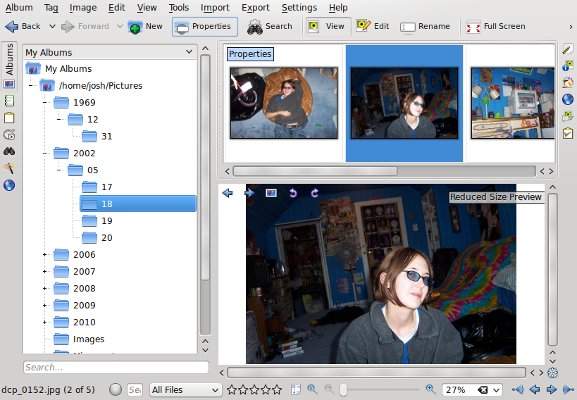Open the Calendar (dates) sidebar icon
The image size is (577, 400).
pos(9,101)
